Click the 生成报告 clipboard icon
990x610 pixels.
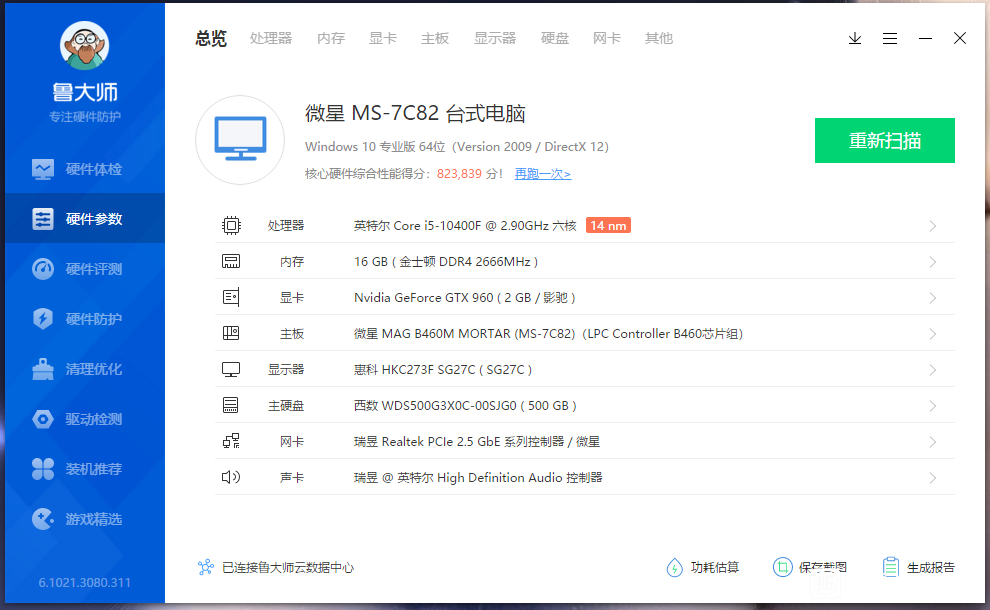(x=890, y=568)
